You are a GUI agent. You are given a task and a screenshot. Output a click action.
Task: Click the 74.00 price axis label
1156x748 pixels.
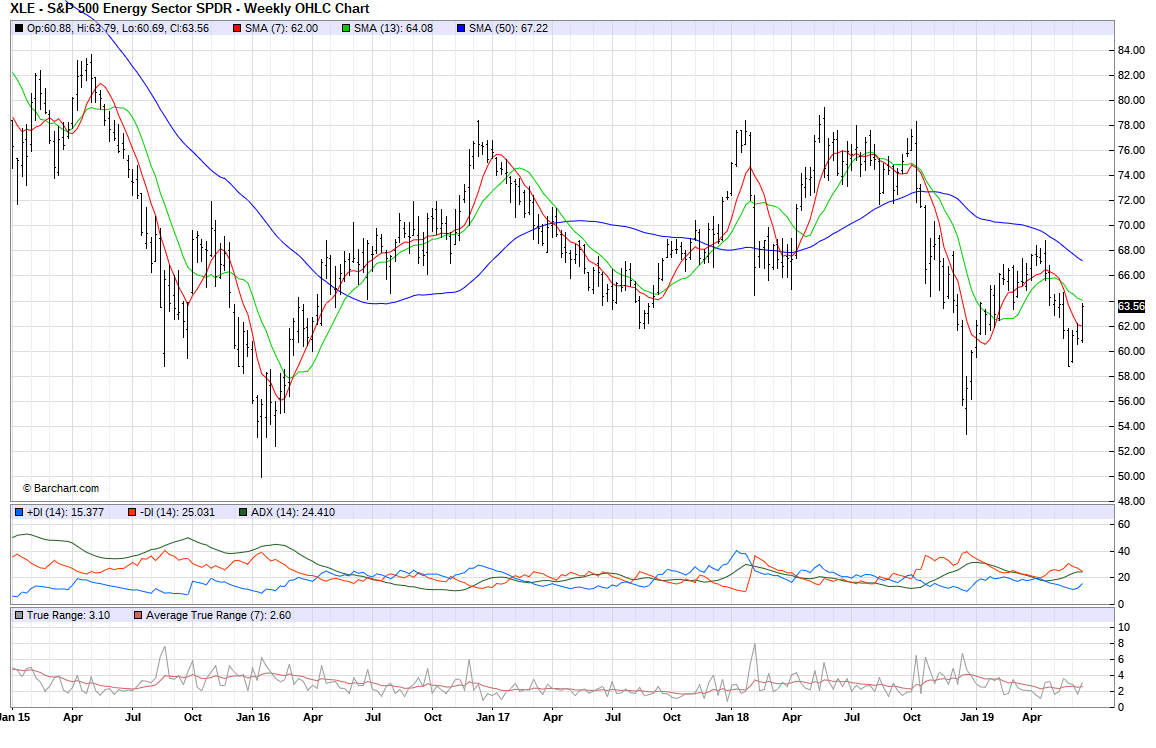click(1132, 175)
